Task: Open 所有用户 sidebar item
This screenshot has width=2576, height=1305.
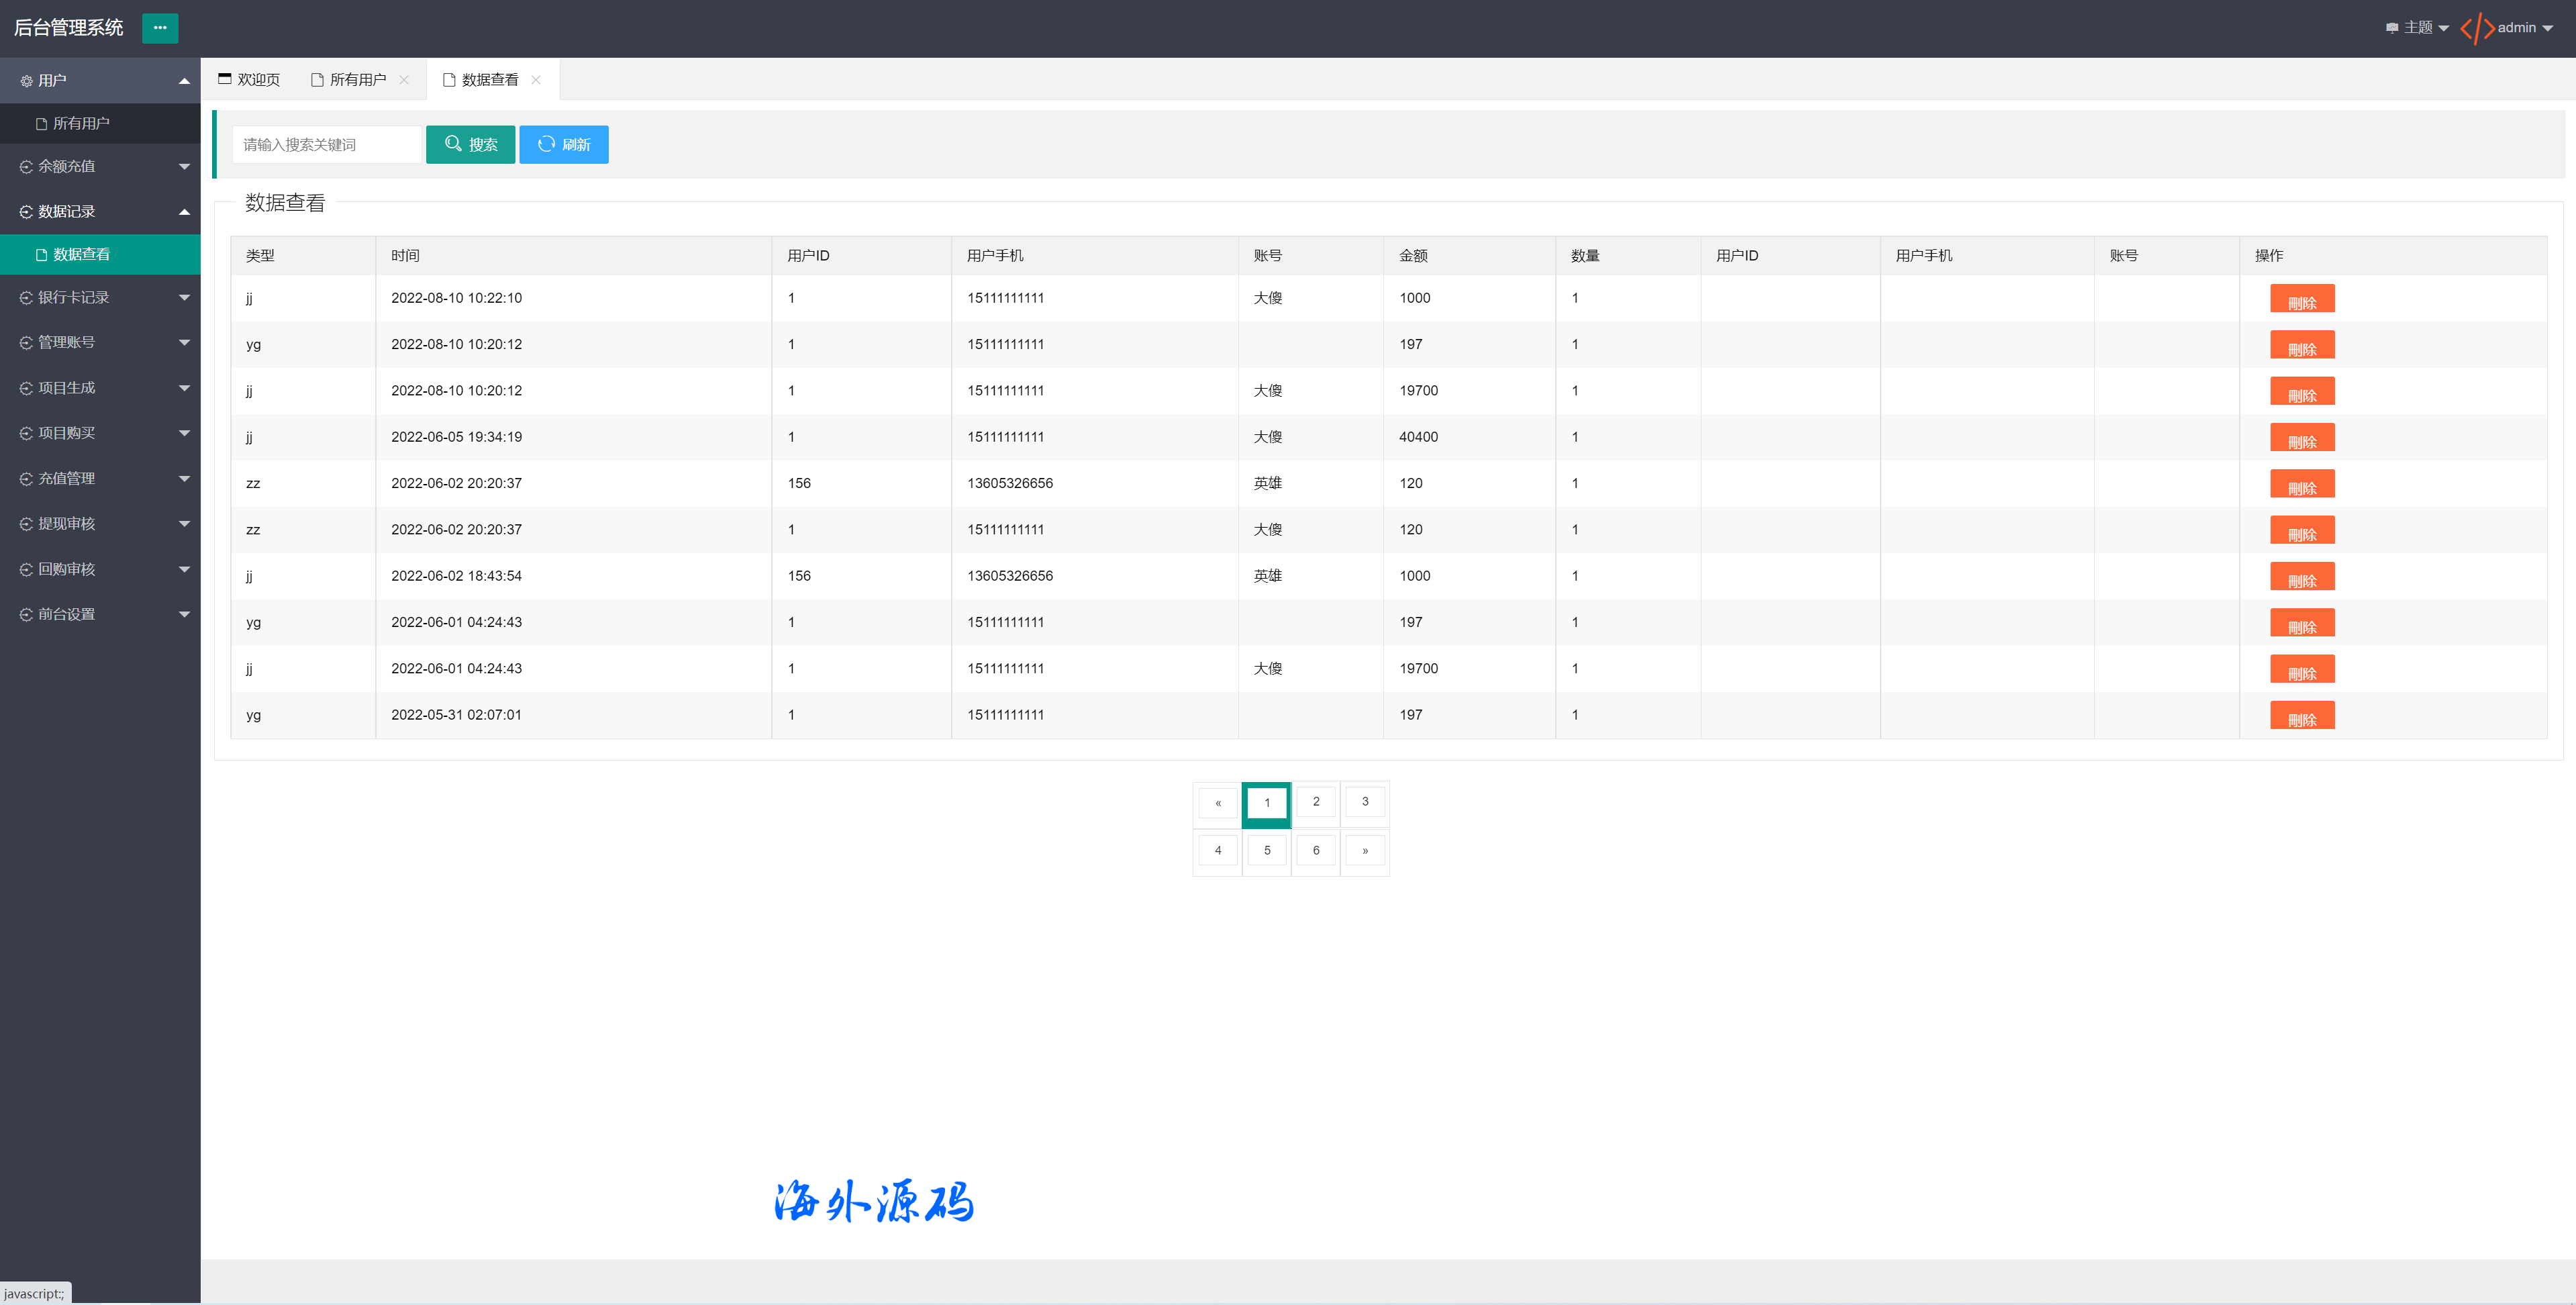Action: 80,124
